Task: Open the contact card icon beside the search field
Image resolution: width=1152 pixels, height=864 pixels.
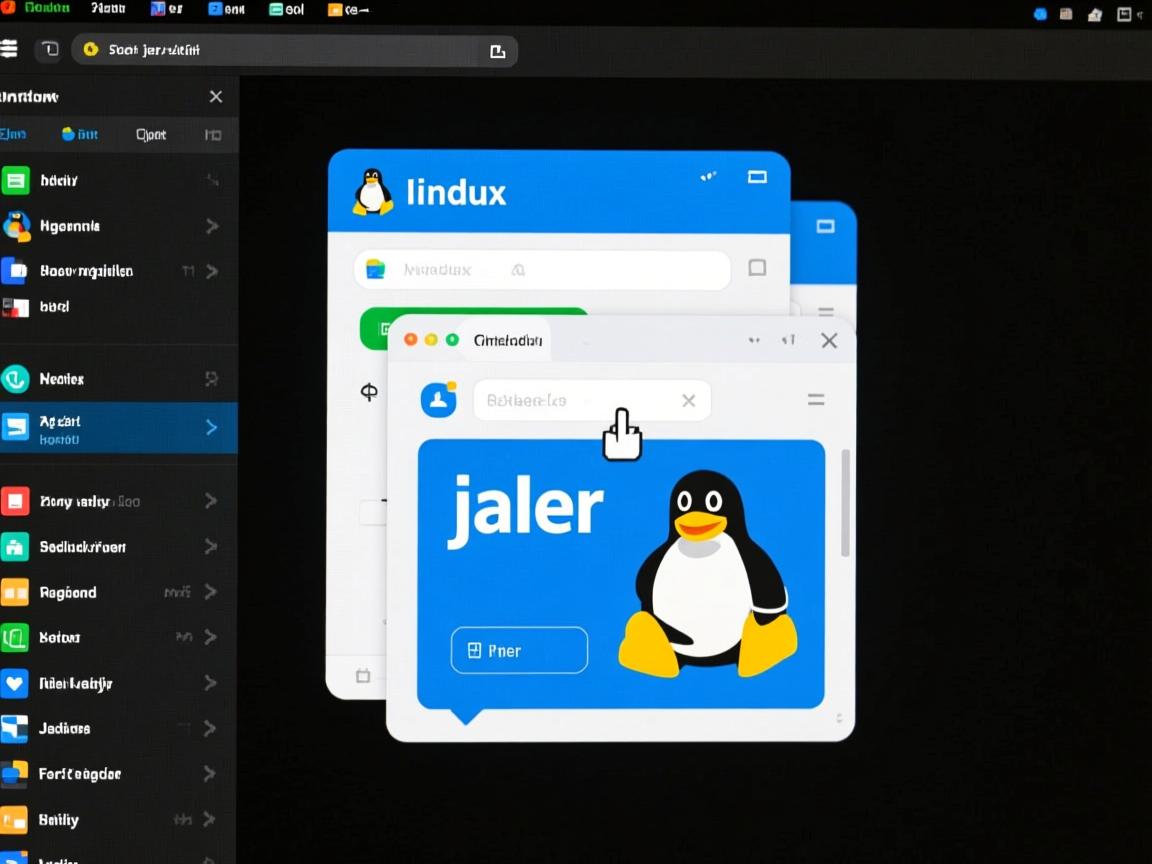Action: tap(757, 268)
